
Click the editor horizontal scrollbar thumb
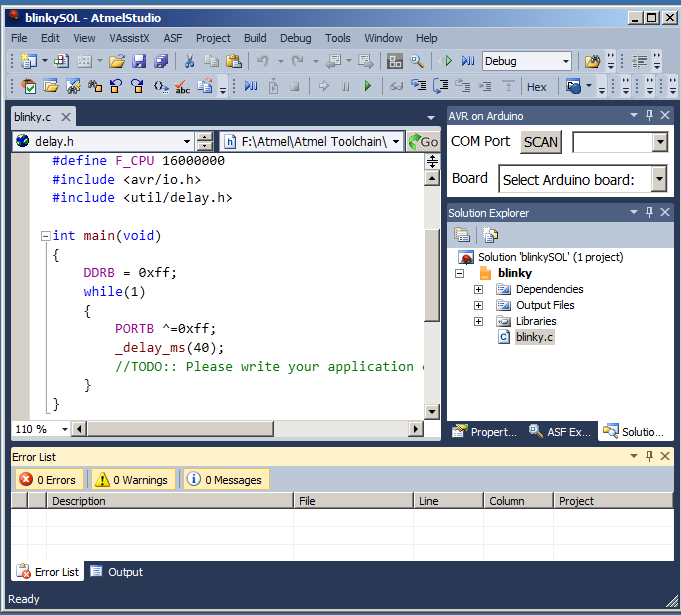tap(180, 429)
